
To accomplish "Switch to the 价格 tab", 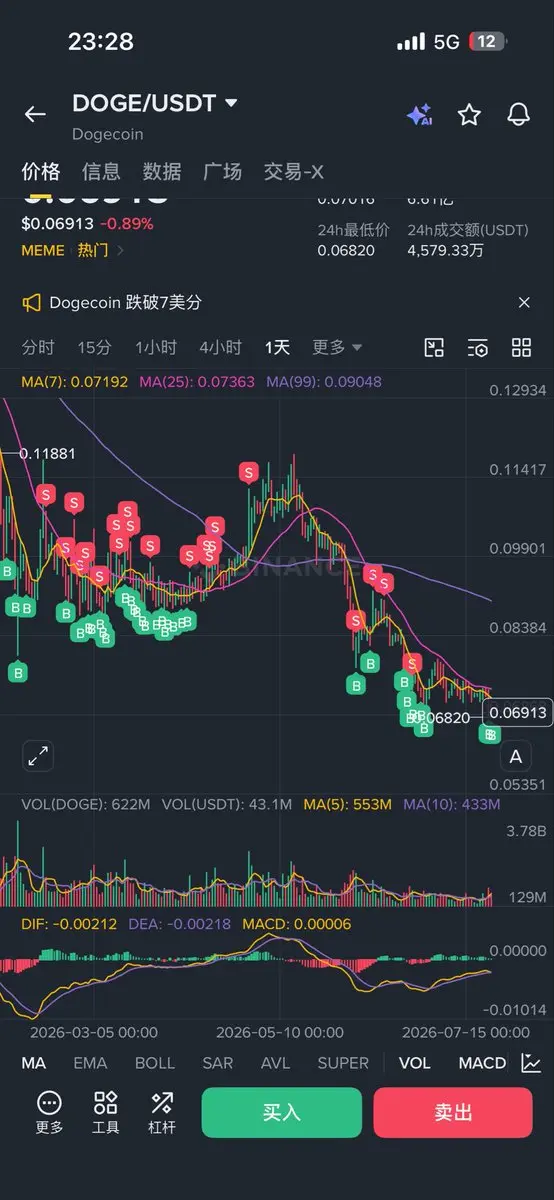I will tap(41, 171).
